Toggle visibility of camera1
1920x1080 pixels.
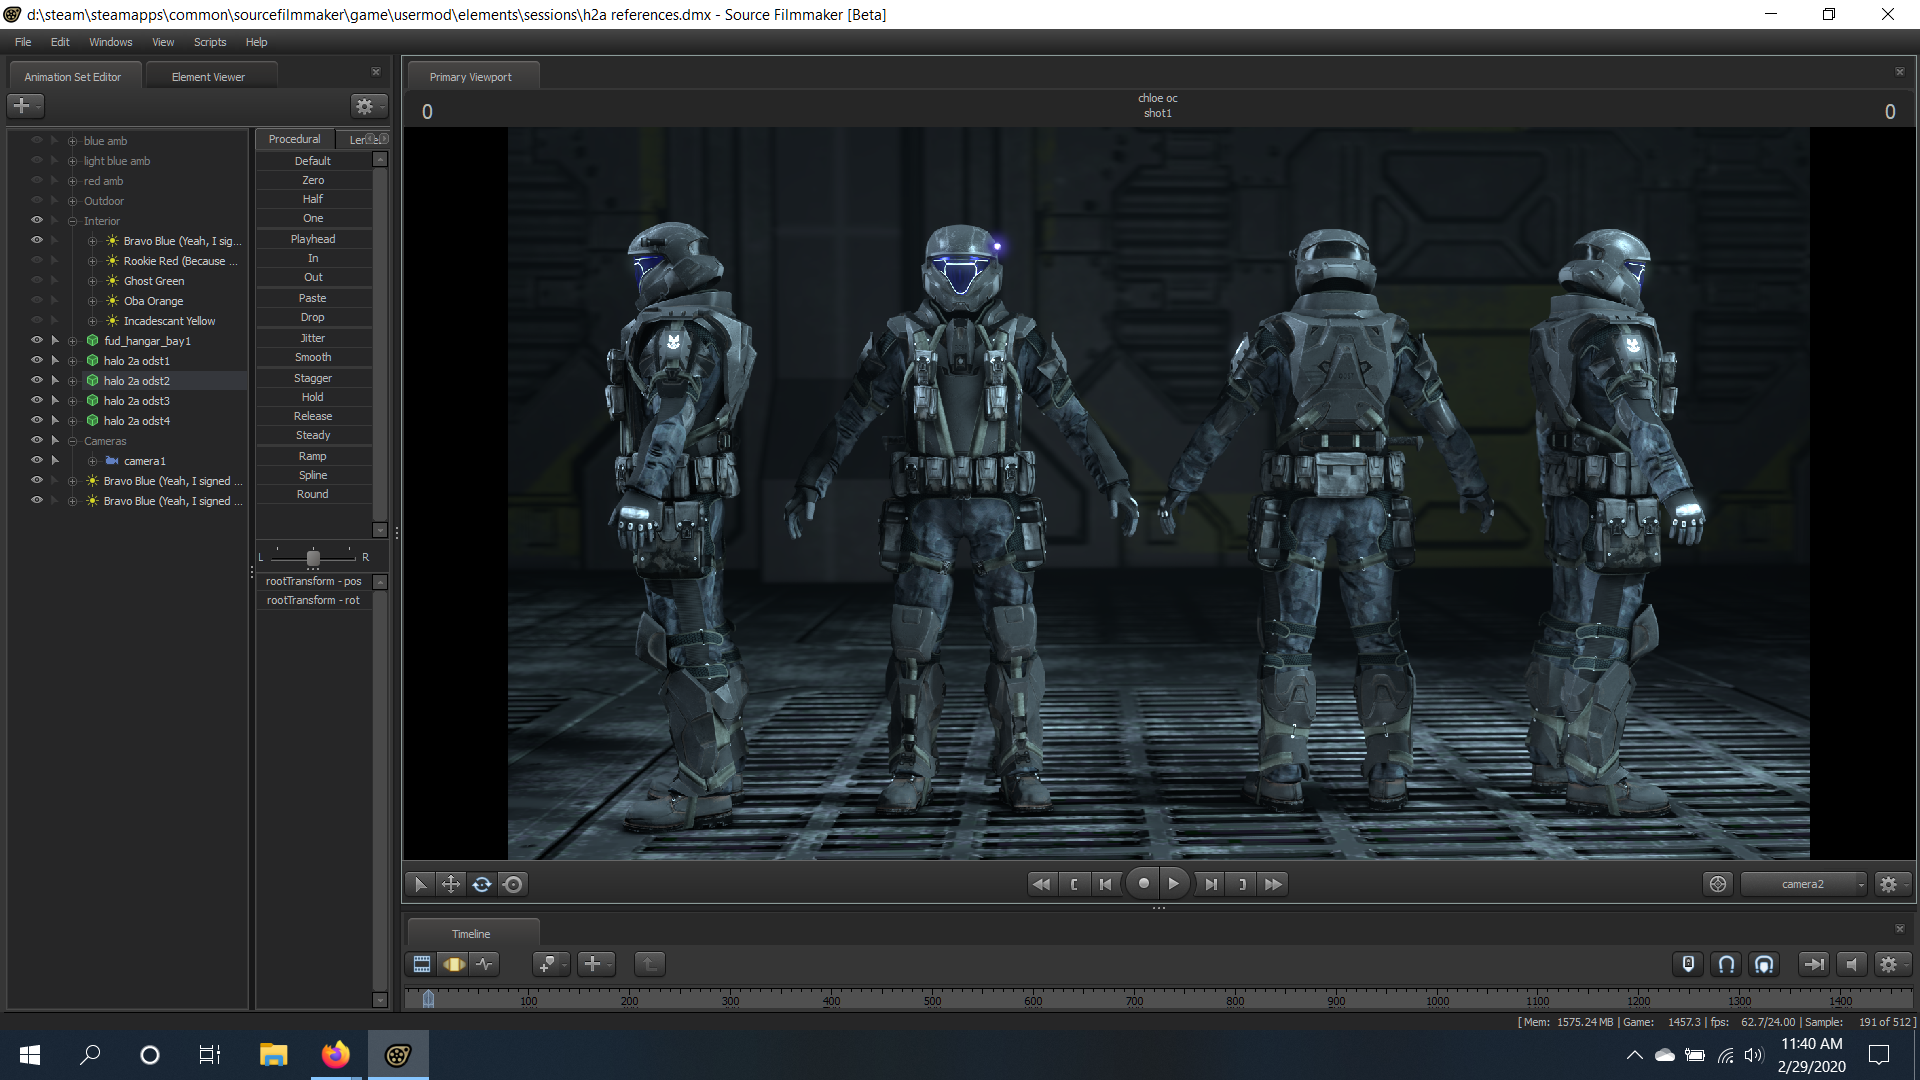37,460
